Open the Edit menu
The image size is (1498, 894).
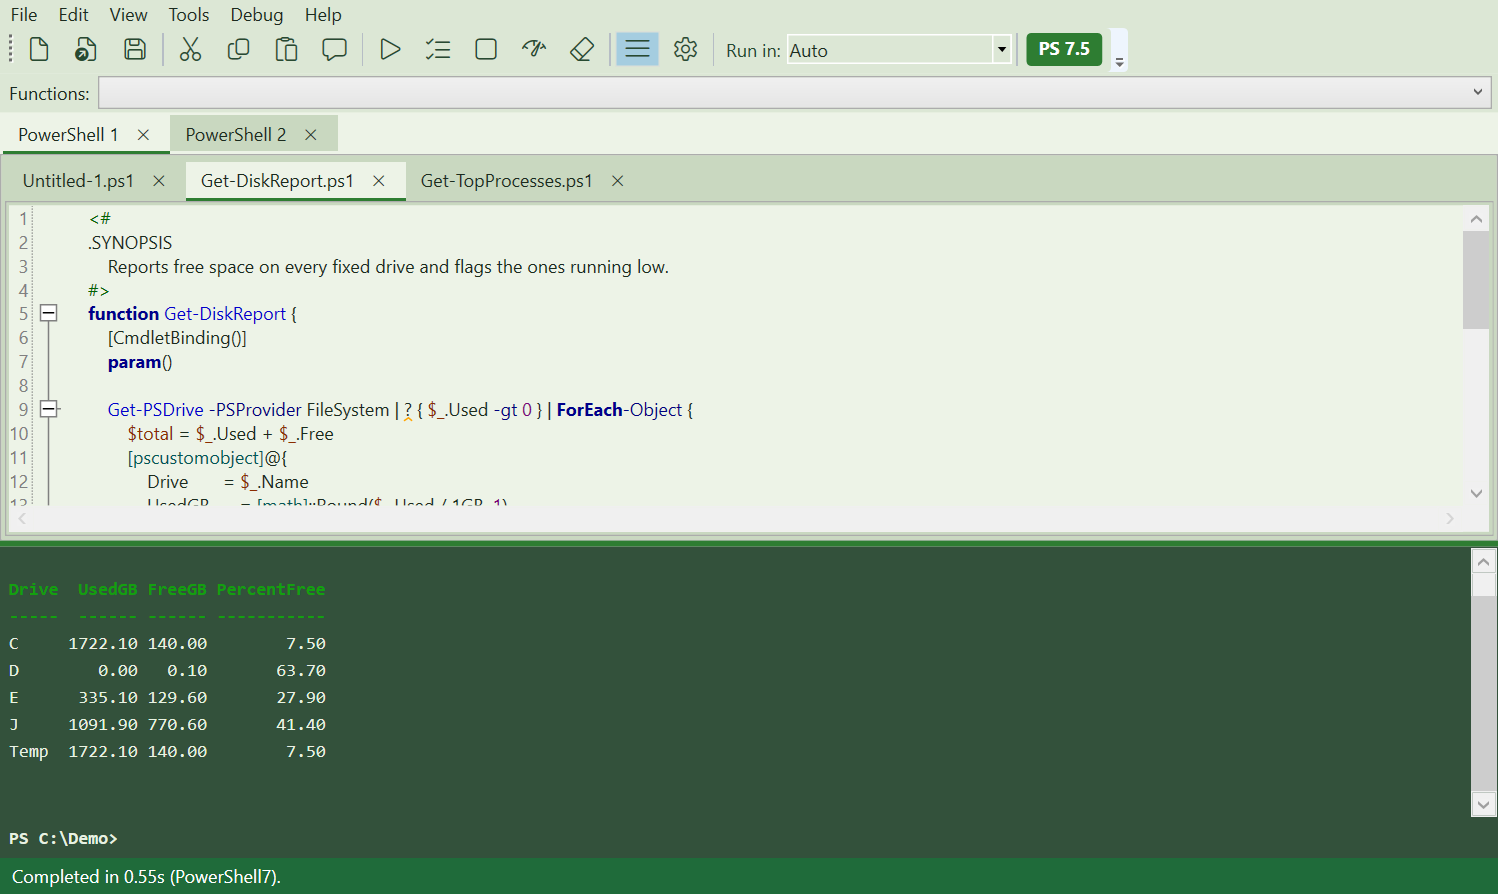(73, 15)
